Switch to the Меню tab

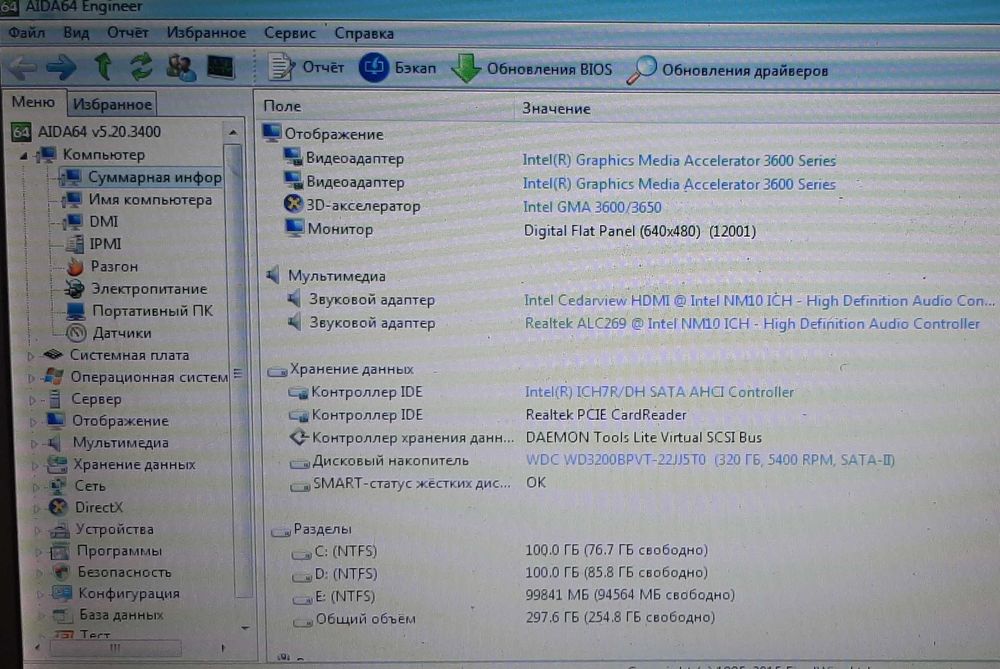[33, 102]
